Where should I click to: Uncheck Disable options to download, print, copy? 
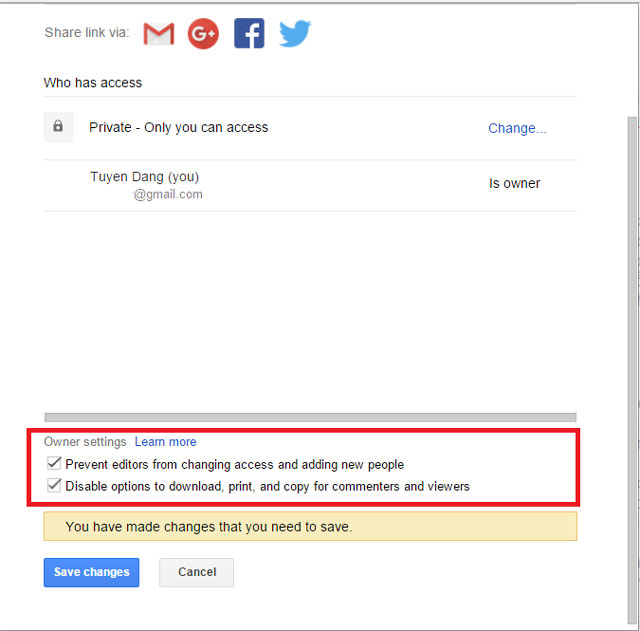(54, 486)
